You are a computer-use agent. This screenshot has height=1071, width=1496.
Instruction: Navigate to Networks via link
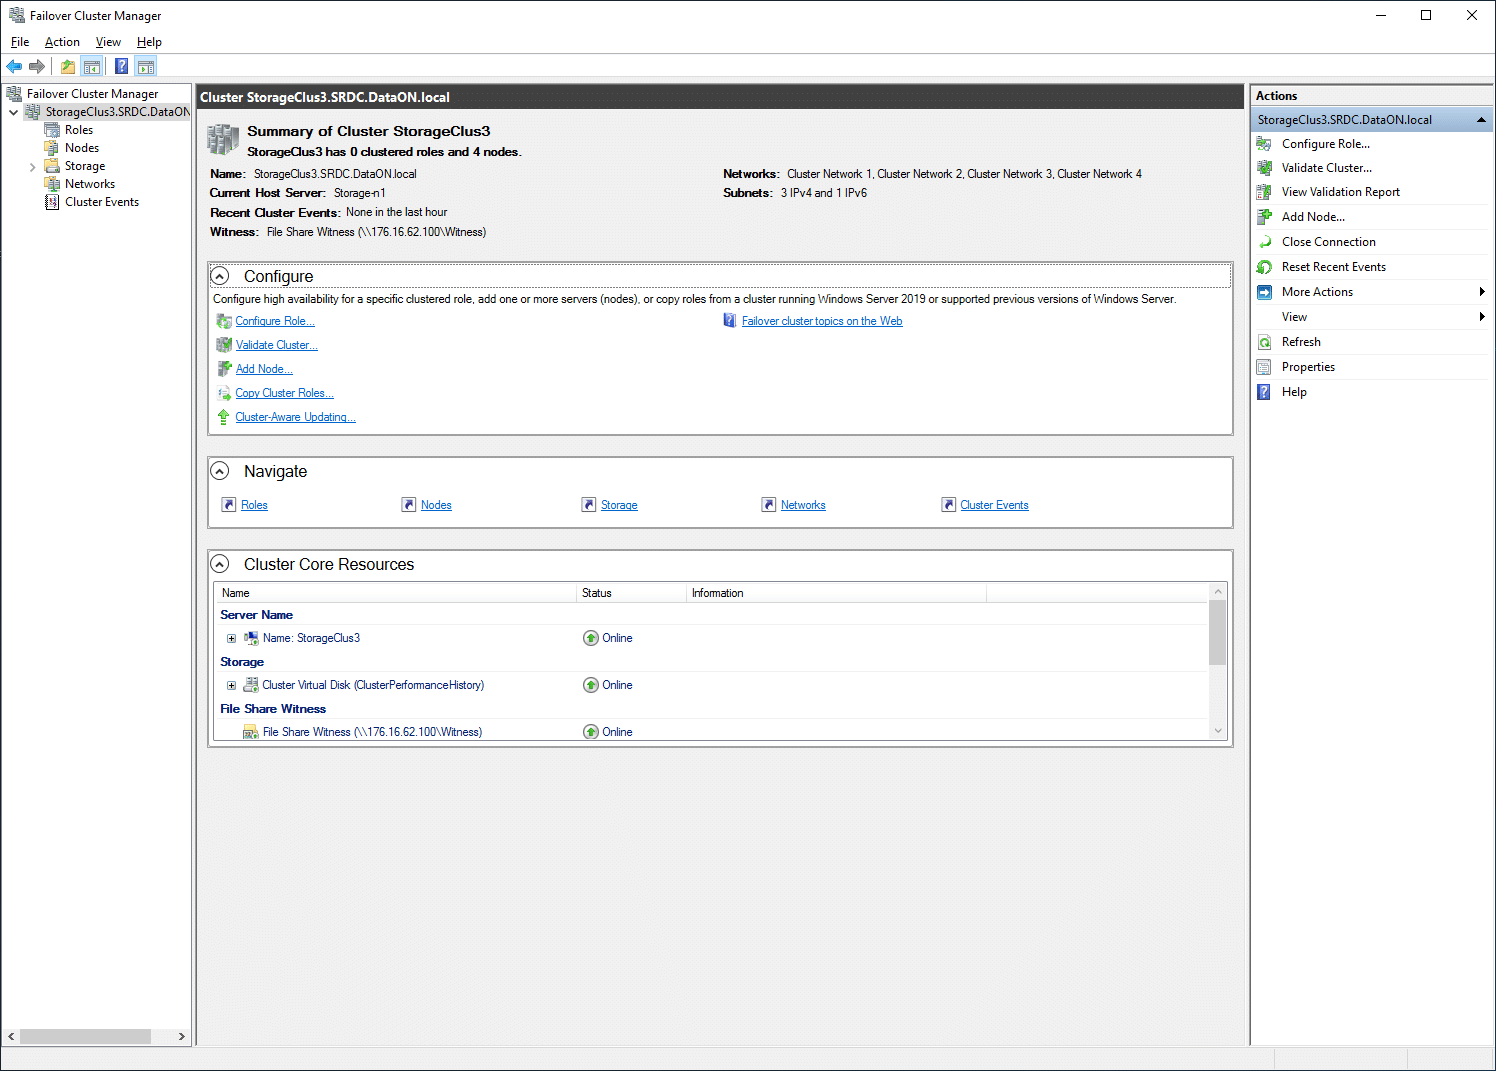[x=803, y=505]
